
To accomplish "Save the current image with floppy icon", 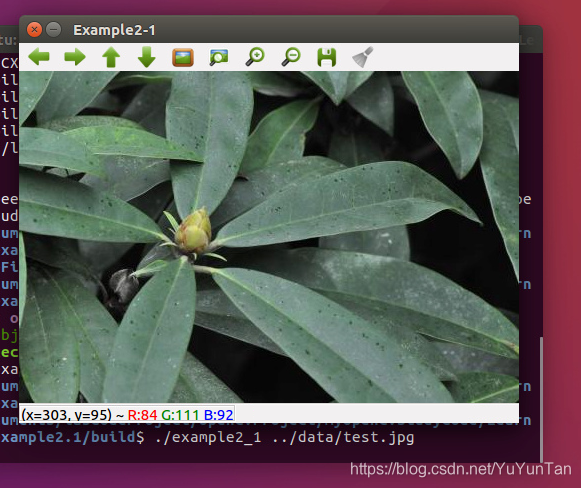I will tap(327, 57).
